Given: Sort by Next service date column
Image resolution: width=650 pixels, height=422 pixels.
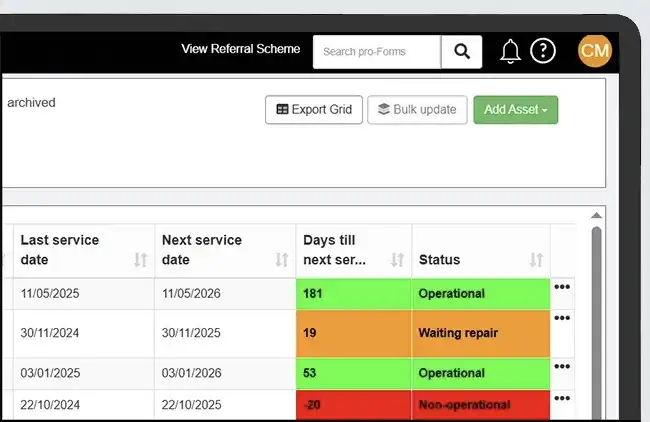Looking at the screenshot, I should click(282, 260).
